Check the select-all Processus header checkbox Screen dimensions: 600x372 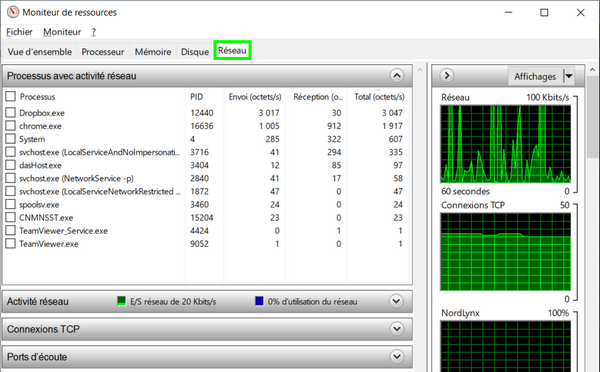tap(10, 96)
